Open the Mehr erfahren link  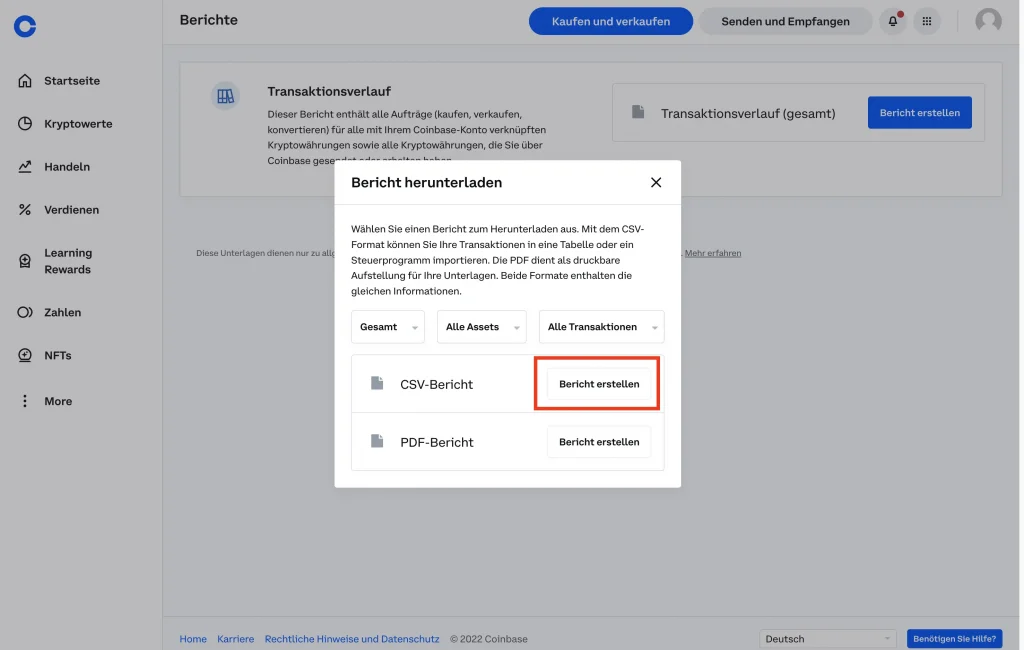tap(713, 254)
